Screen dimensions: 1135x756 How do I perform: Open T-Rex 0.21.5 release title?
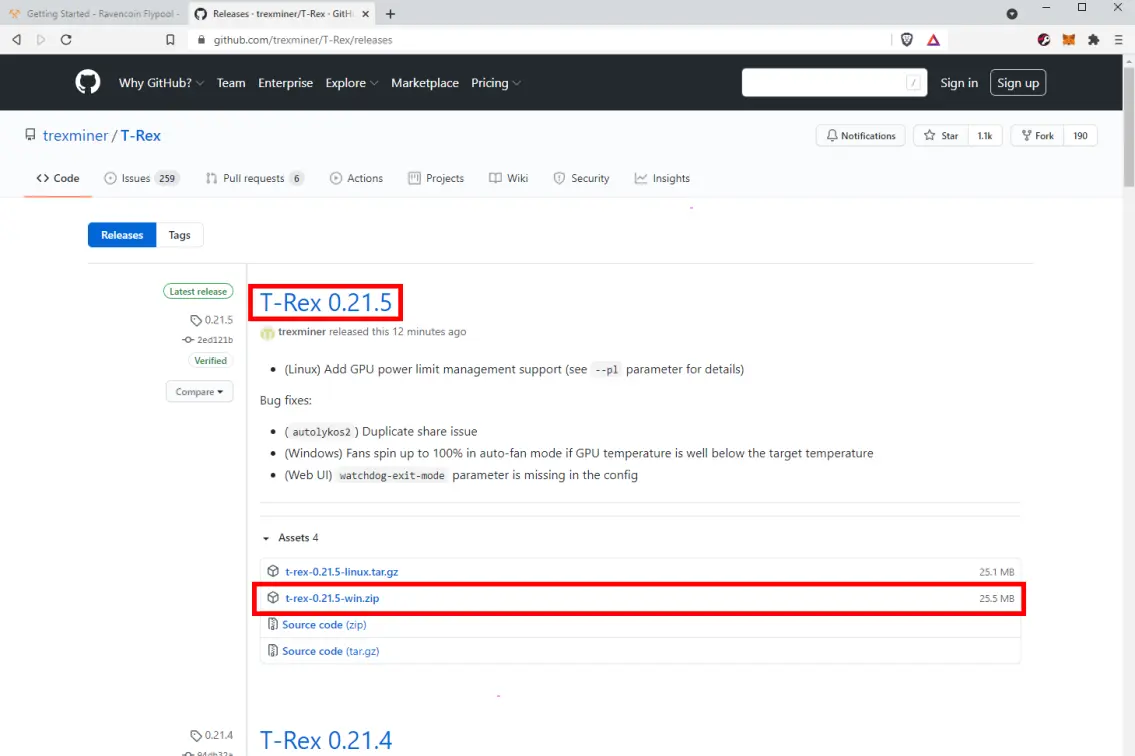tap(326, 302)
